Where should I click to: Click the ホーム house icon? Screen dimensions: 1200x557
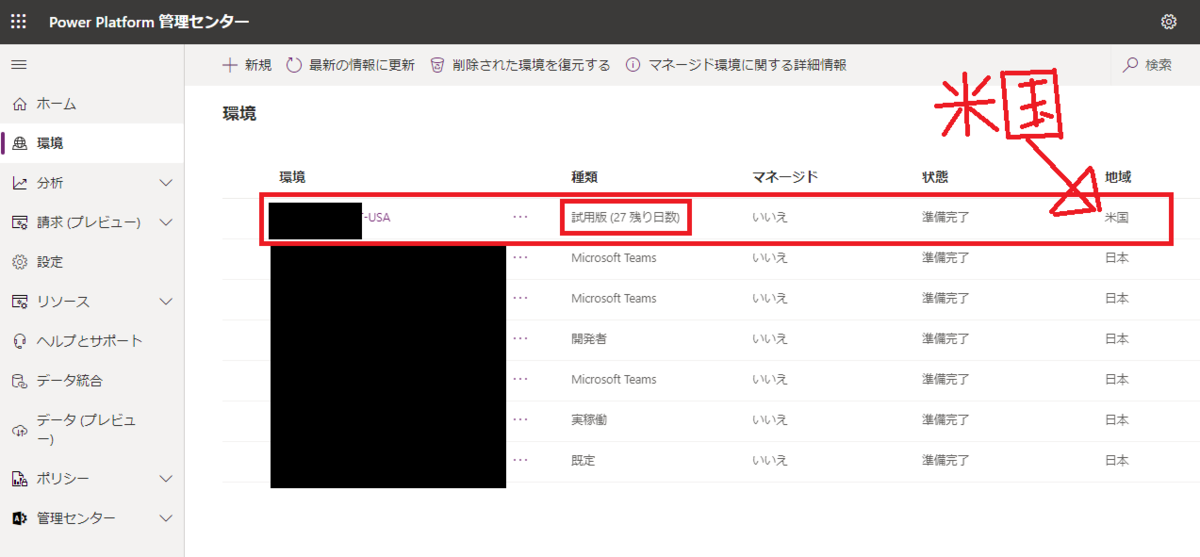(19, 104)
